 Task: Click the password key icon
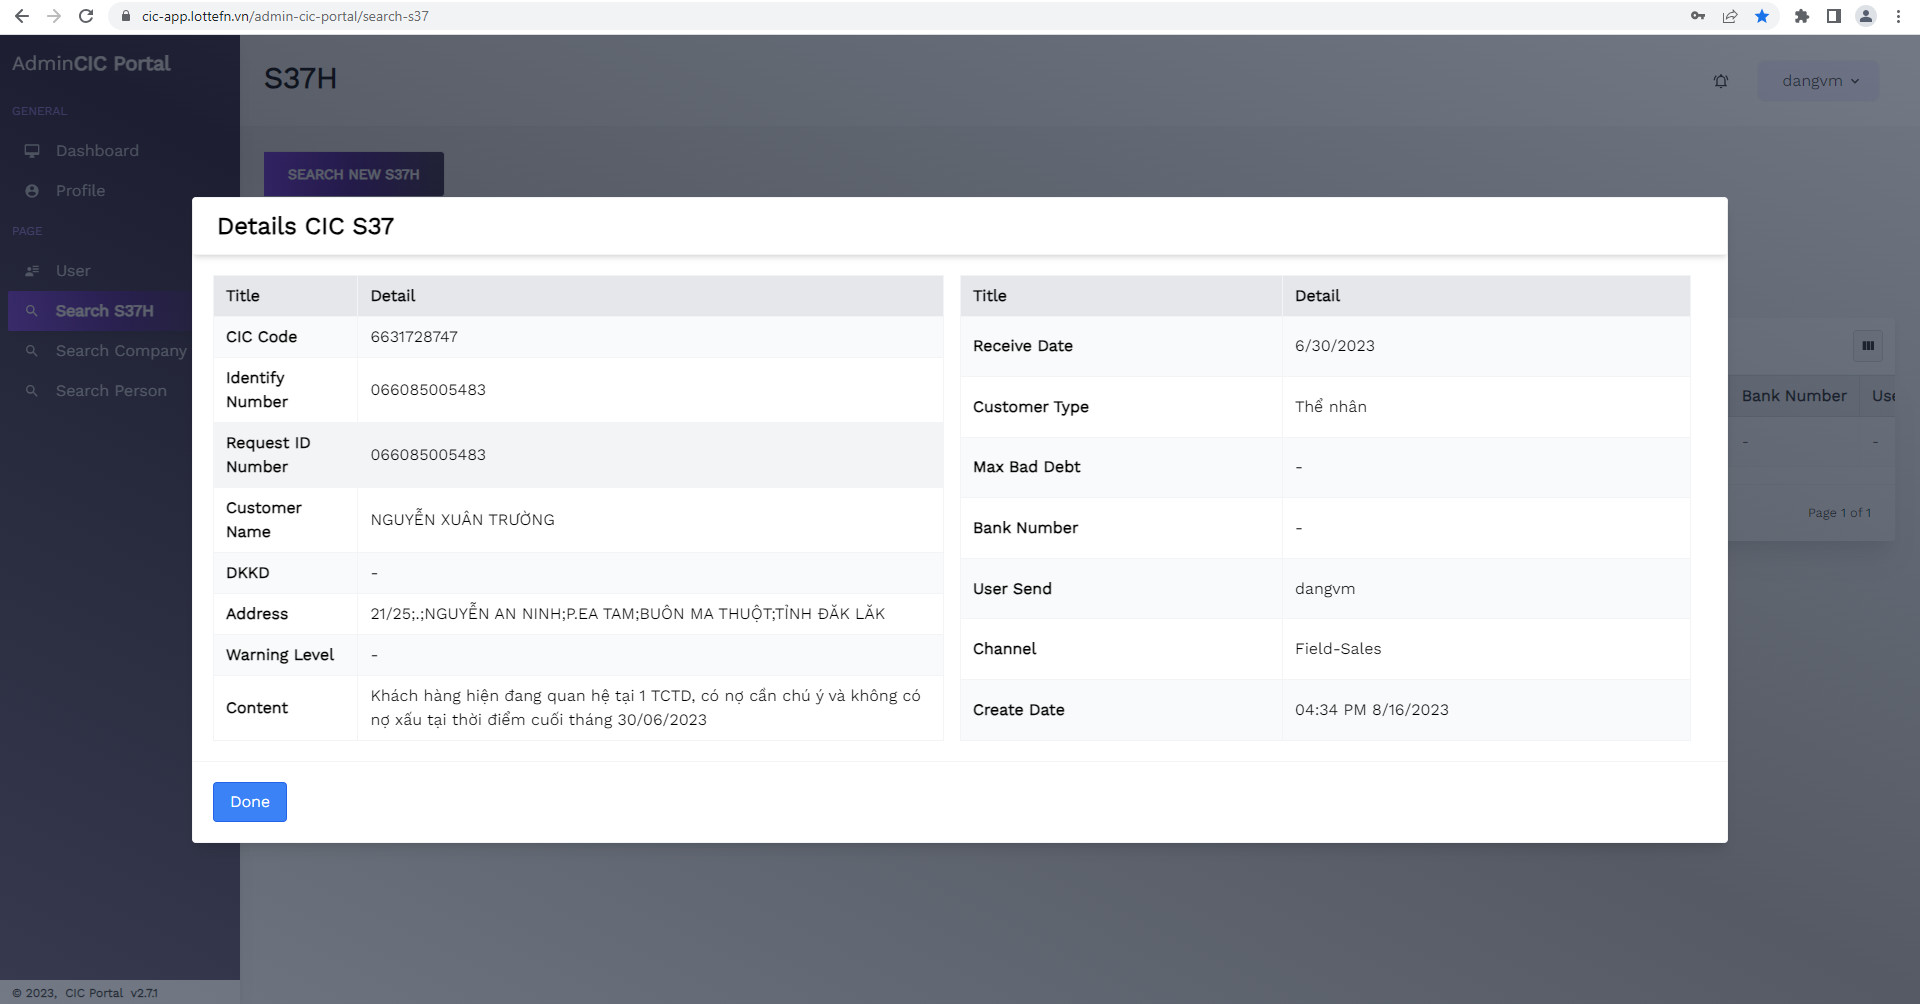(x=1698, y=16)
